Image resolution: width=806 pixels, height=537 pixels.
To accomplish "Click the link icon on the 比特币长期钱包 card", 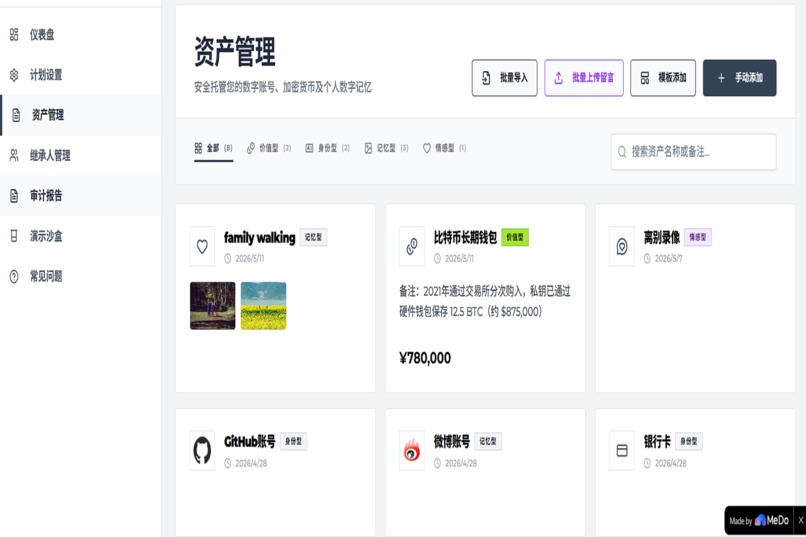I will pos(412,247).
